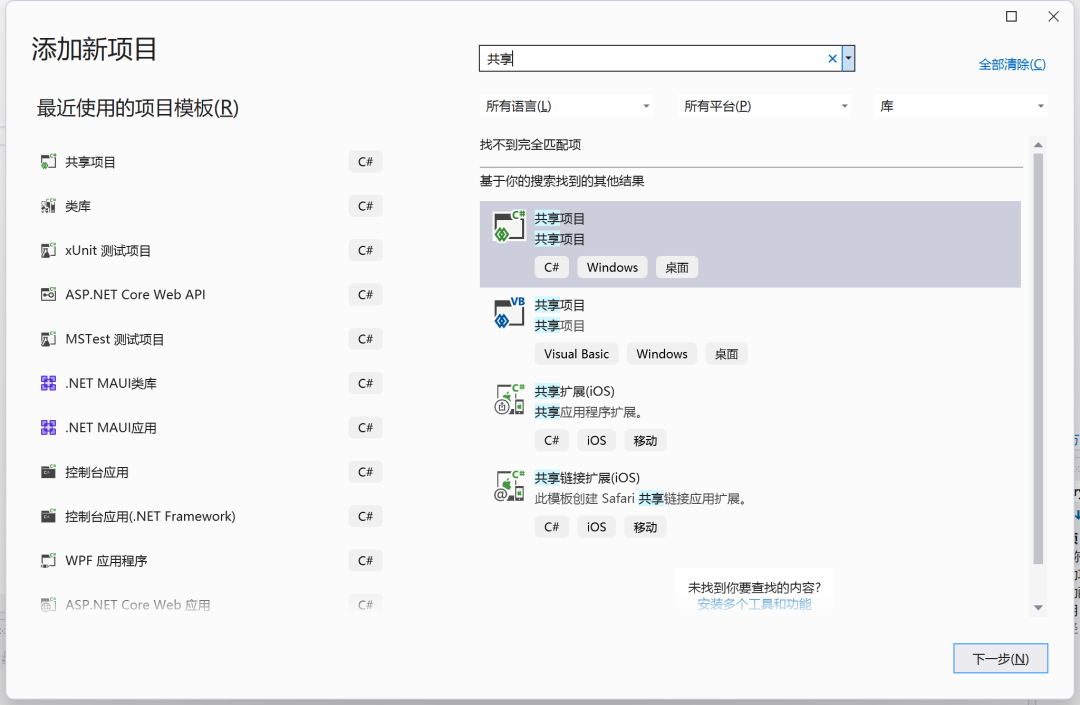Expand the 库 project type dropdown

coord(960,106)
